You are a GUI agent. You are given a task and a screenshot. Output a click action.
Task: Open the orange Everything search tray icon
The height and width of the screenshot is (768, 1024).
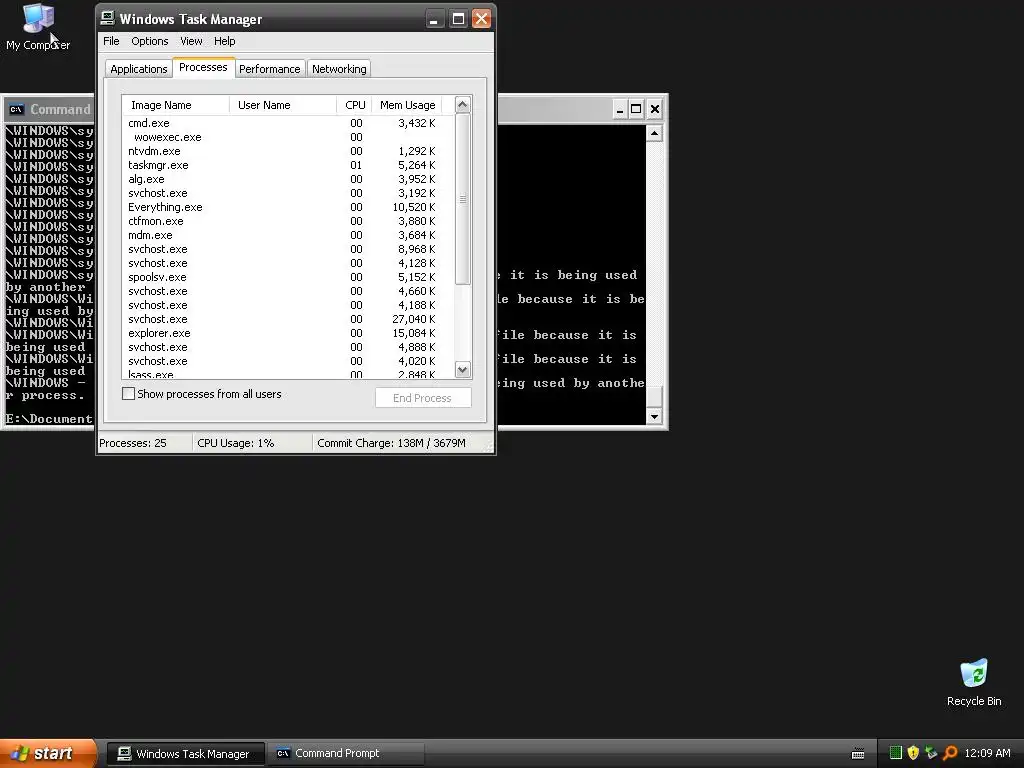pos(950,753)
